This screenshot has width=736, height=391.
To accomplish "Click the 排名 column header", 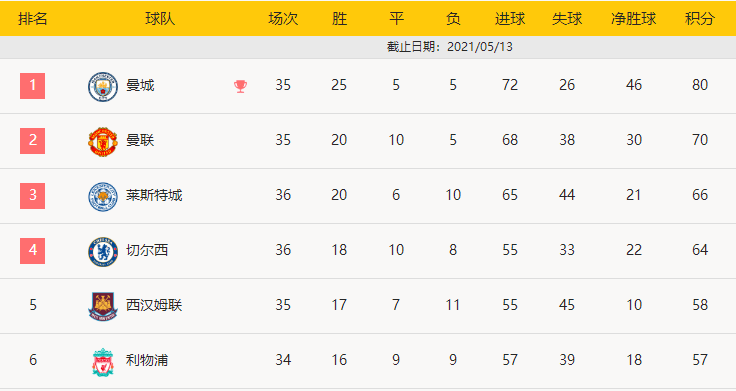I will tap(32, 19).
